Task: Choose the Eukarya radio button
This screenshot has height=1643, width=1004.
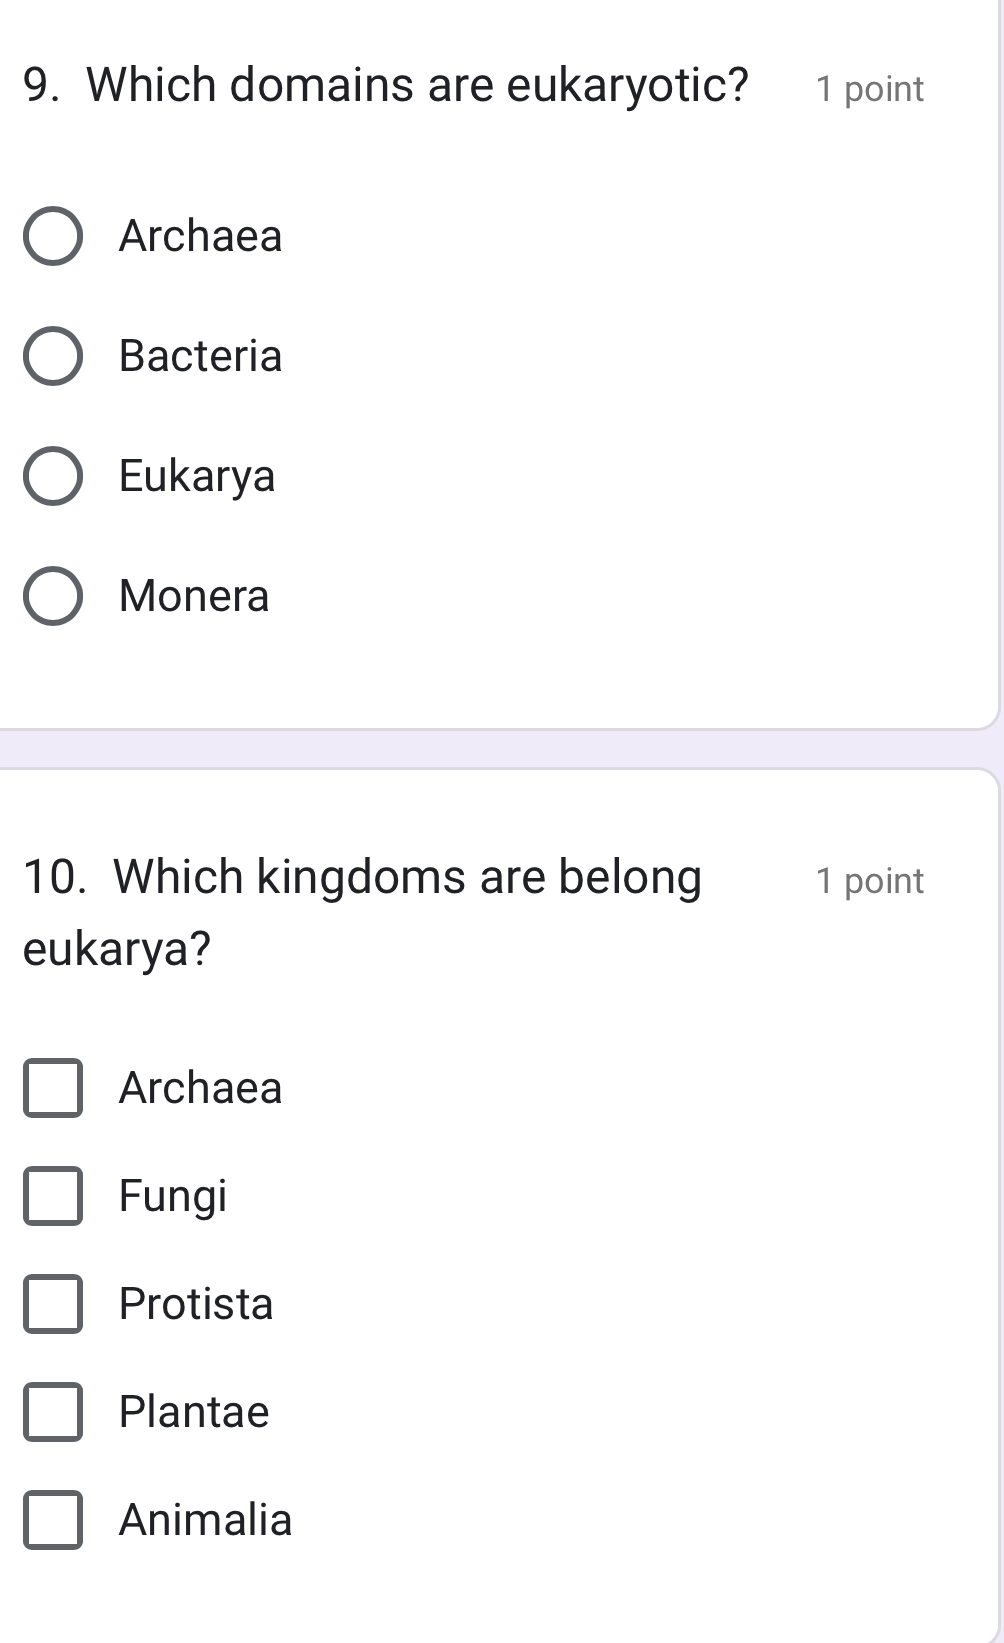Action: (x=53, y=476)
